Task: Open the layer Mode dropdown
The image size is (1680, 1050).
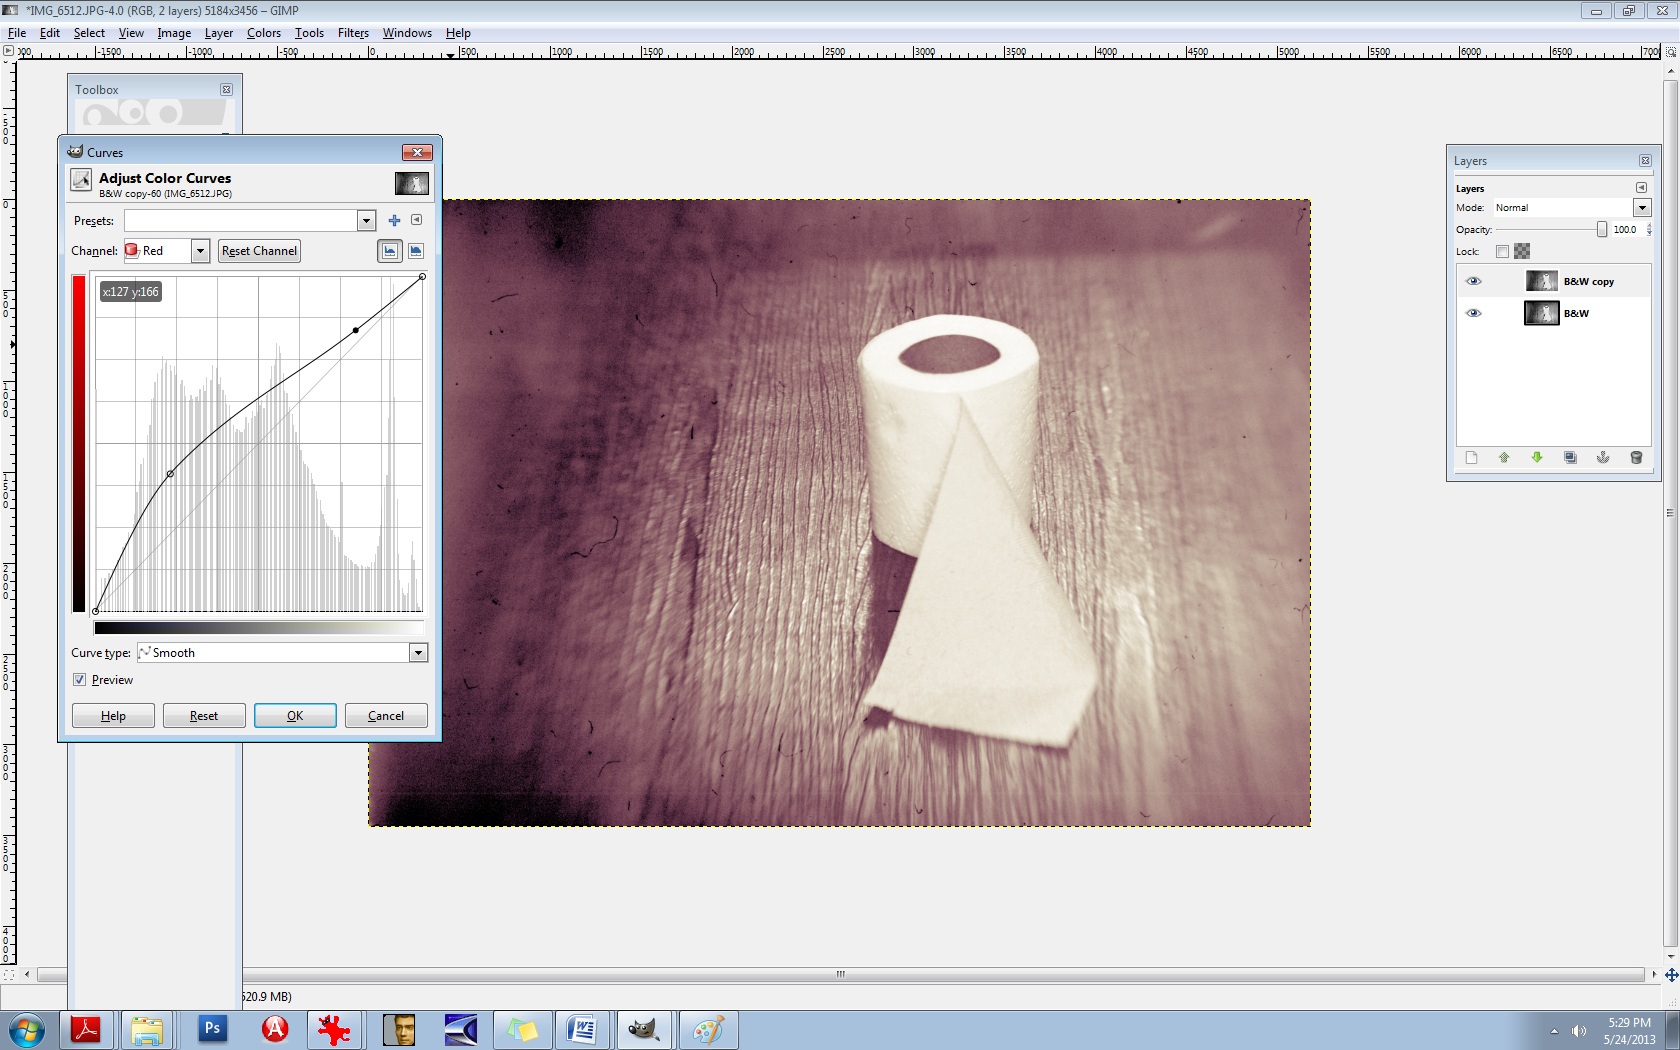Action: (x=1641, y=208)
